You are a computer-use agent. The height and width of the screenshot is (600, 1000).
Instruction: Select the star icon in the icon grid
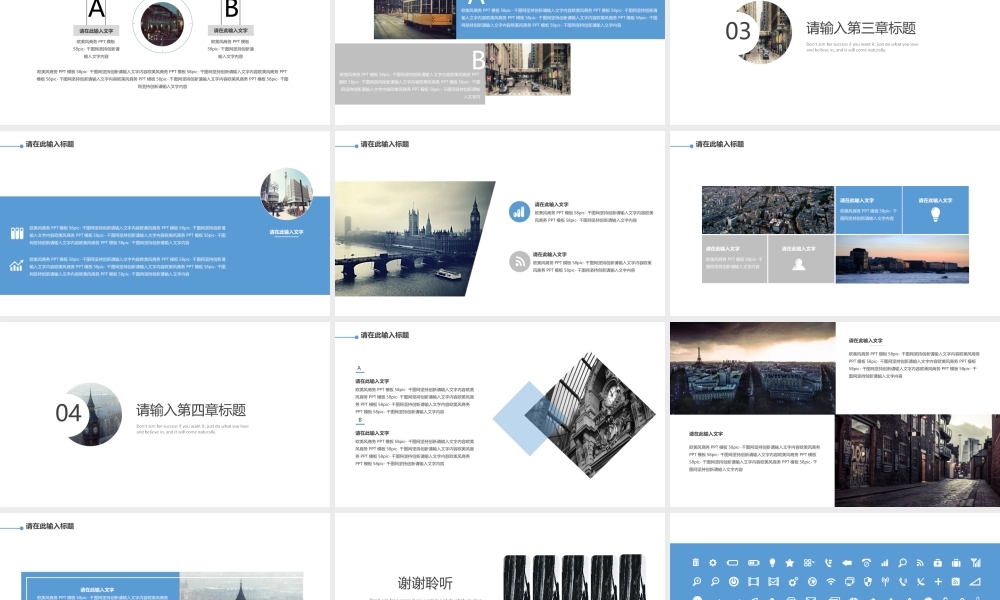point(790,562)
